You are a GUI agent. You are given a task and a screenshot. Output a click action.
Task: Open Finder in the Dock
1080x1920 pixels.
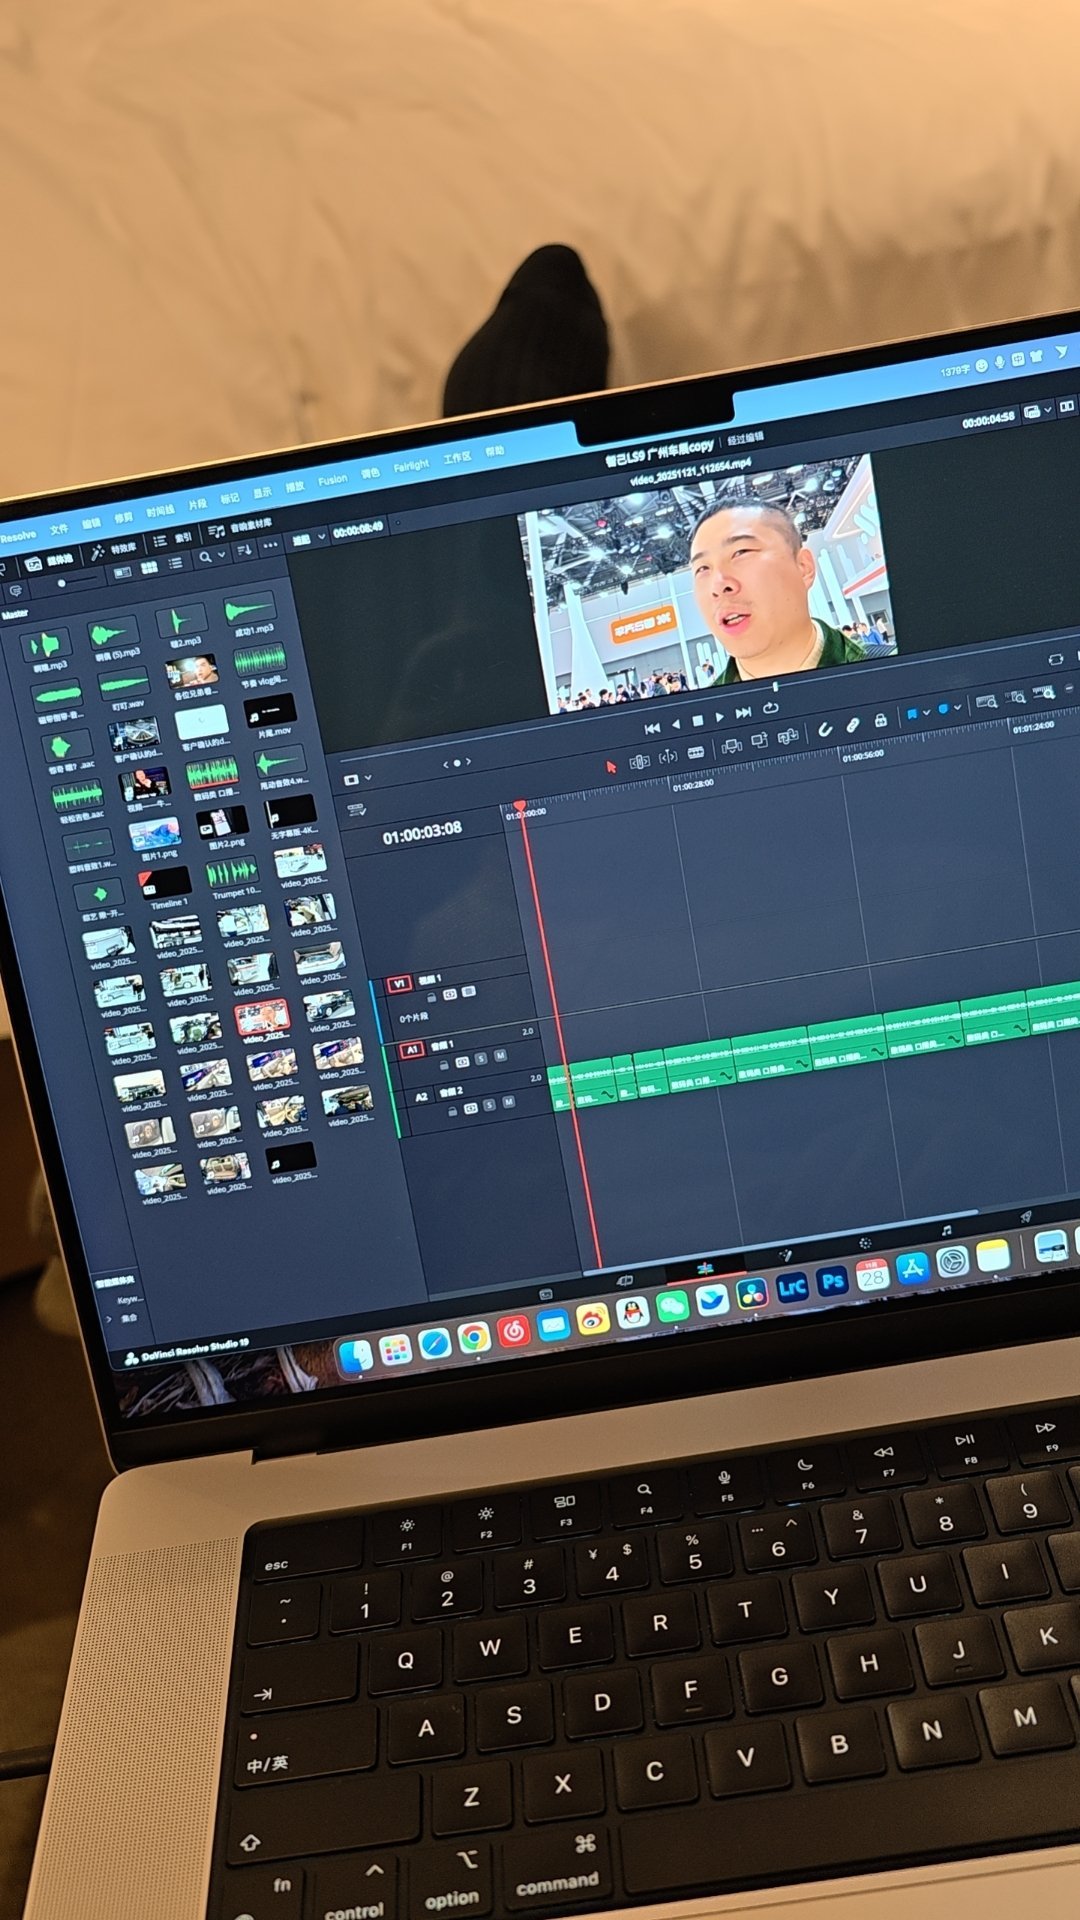click(355, 1356)
